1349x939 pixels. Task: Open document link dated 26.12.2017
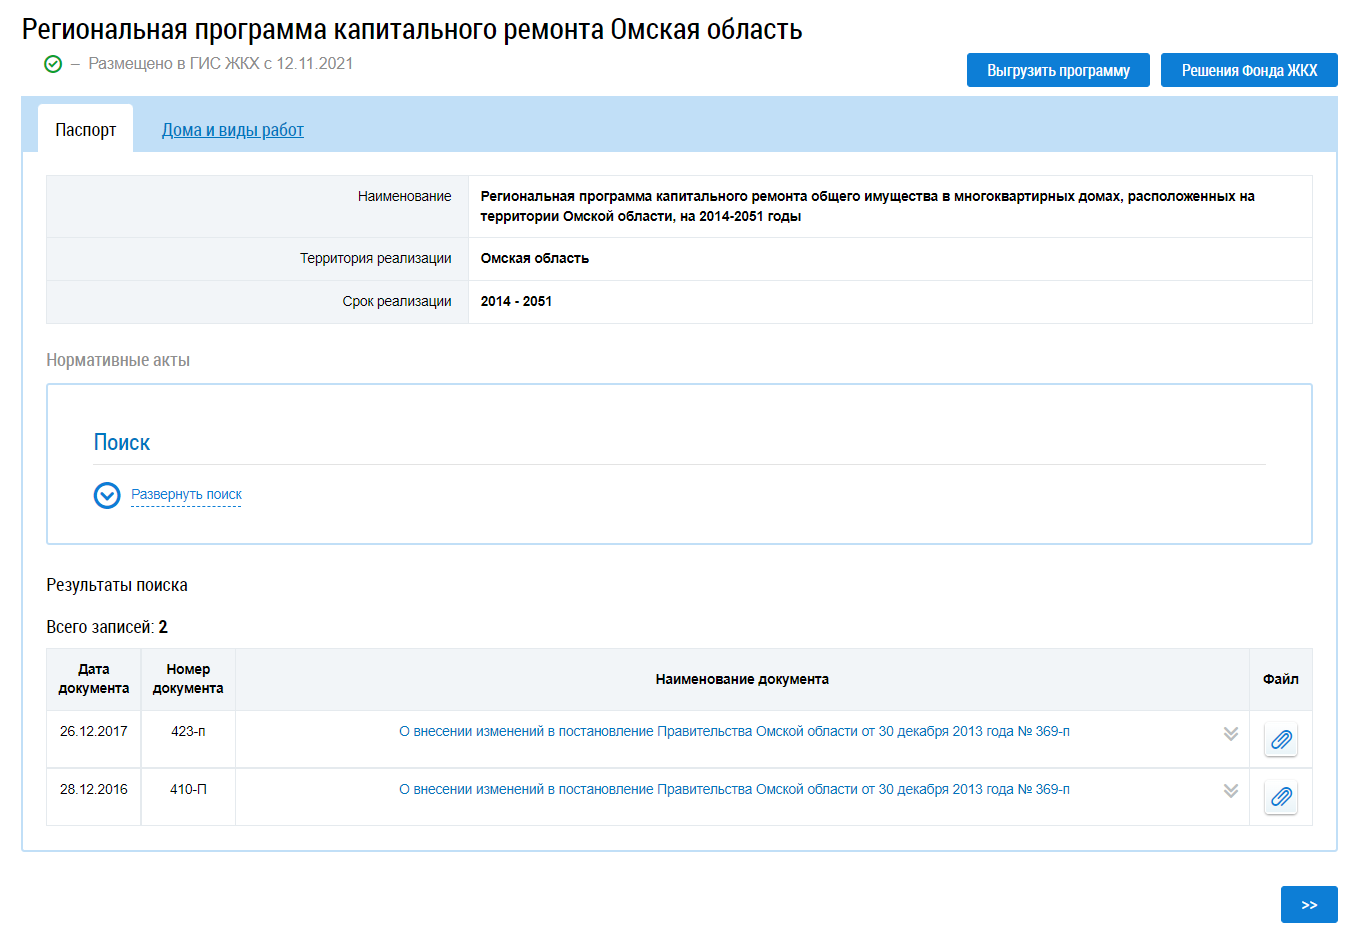[733, 732]
